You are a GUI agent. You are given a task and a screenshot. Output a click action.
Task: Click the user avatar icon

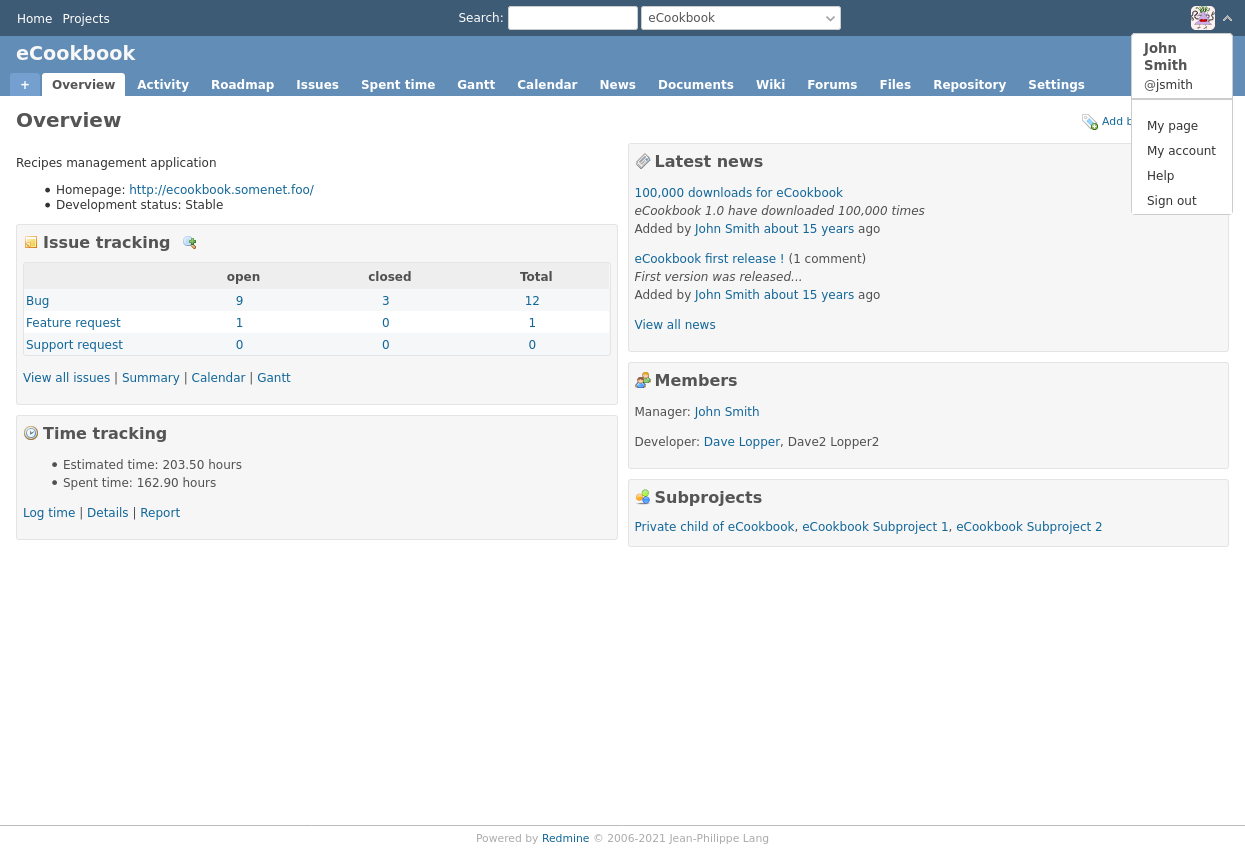[x=1203, y=18]
